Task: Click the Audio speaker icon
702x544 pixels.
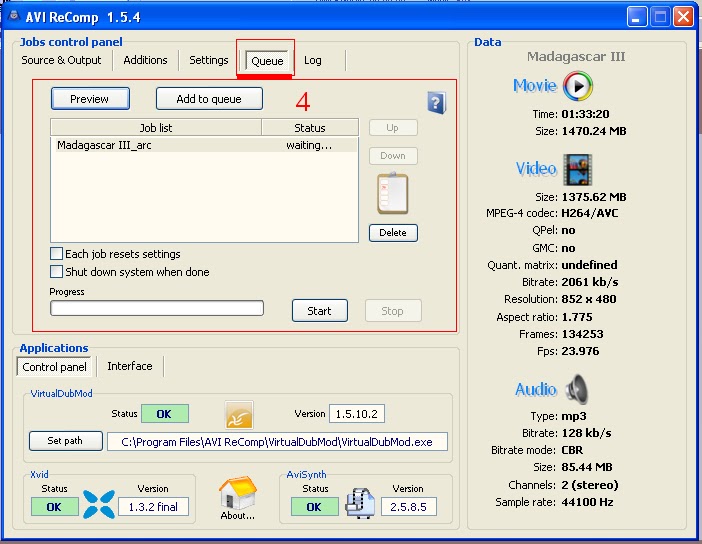Action: [577, 389]
